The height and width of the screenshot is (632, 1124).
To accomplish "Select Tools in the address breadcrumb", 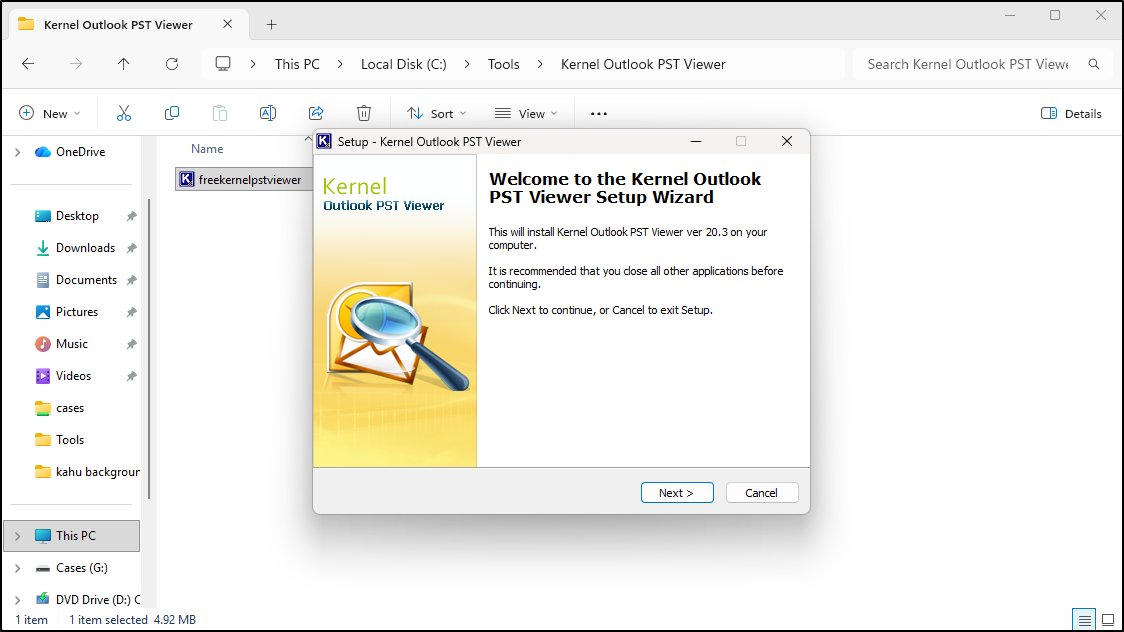I will [503, 64].
